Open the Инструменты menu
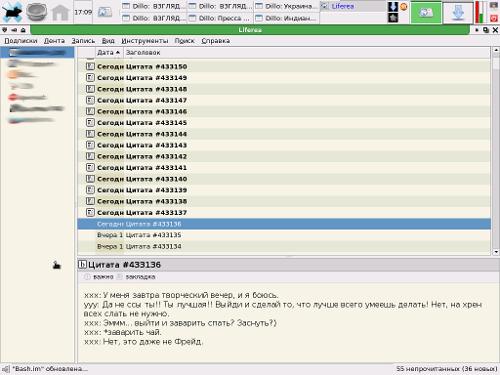500x375 pixels. click(x=145, y=41)
